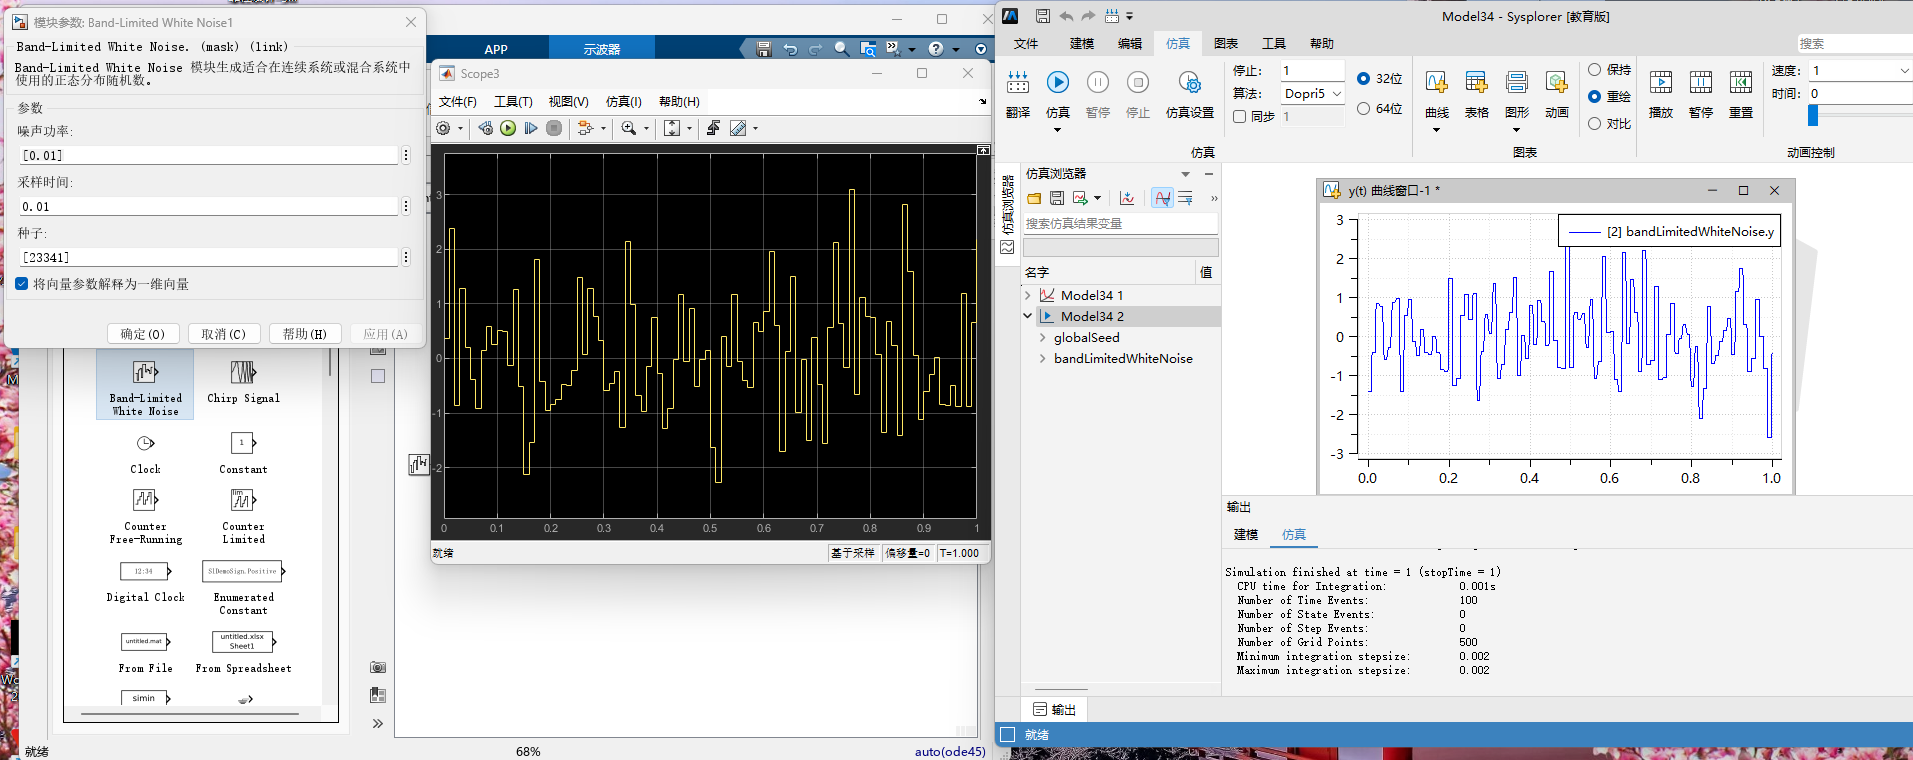Select the Chirp Signal block

point(243,380)
